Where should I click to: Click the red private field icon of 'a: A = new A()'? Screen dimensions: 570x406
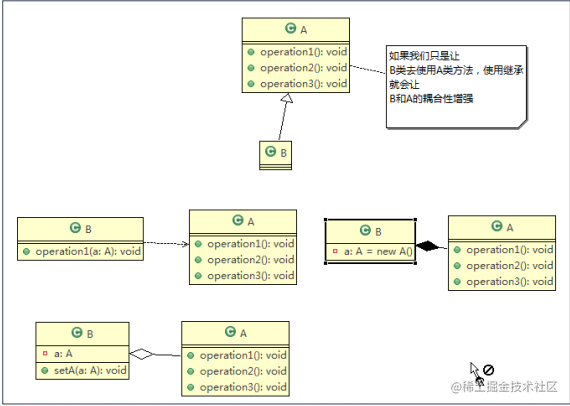click(x=335, y=251)
